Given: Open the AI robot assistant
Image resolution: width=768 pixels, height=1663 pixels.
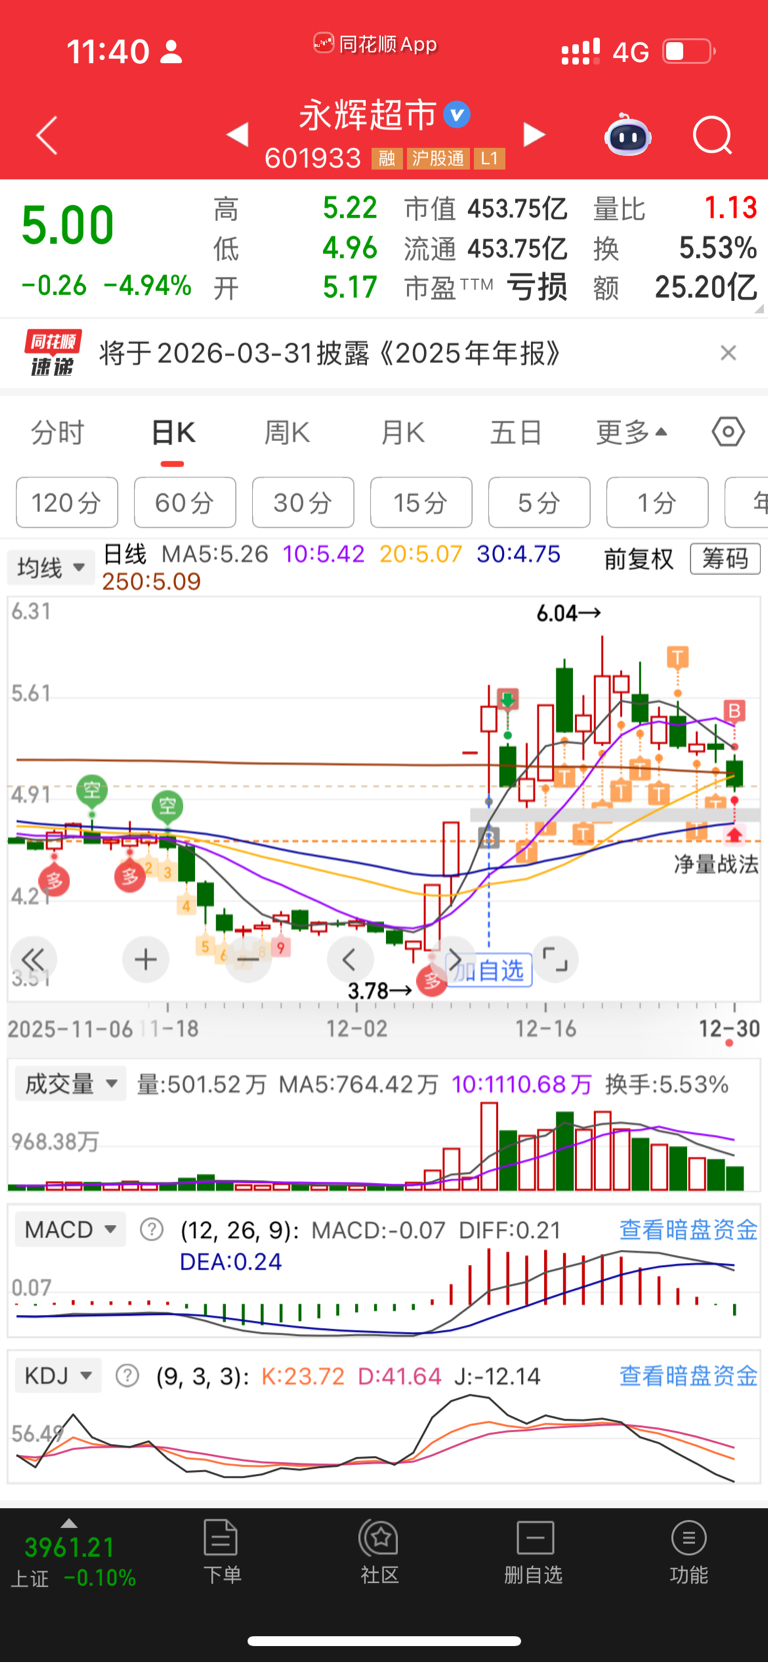Looking at the screenshot, I should pos(628,135).
